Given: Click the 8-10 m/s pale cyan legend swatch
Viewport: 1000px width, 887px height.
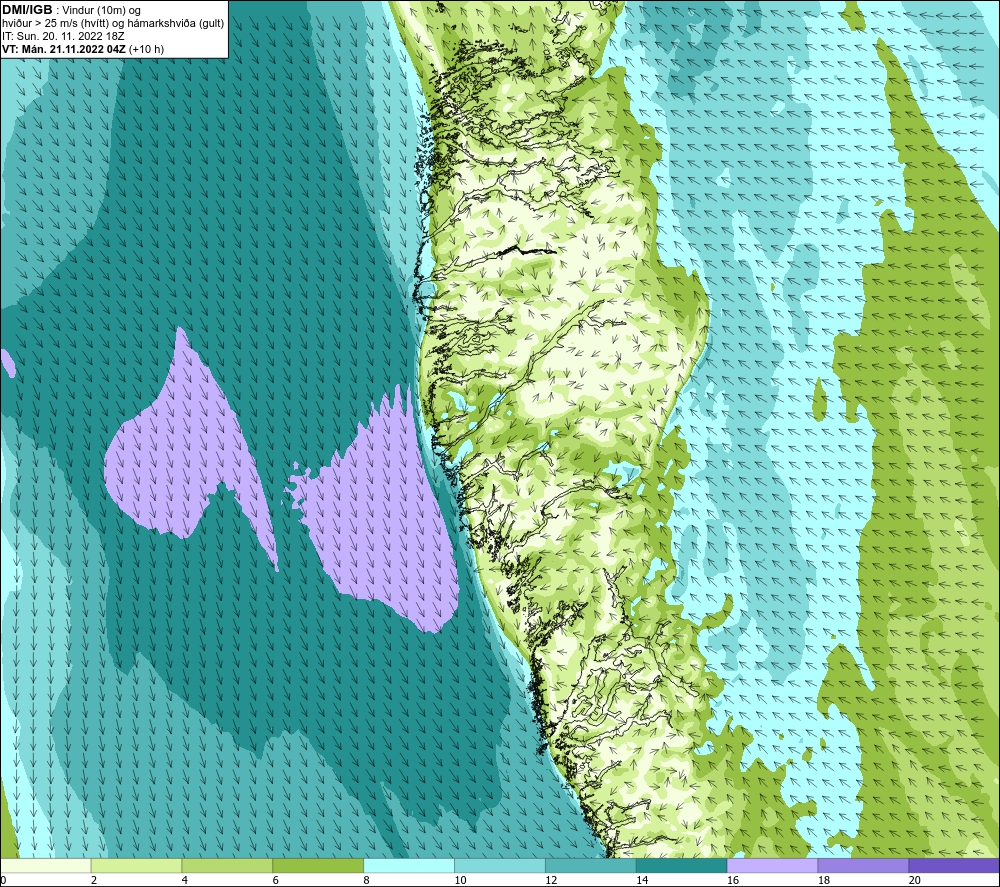Looking at the screenshot, I should [x=409, y=865].
